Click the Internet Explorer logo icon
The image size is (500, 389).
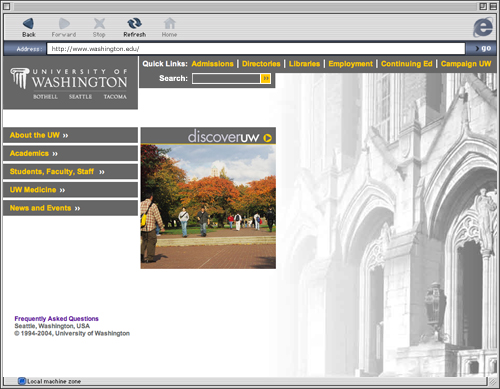point(483,27)
